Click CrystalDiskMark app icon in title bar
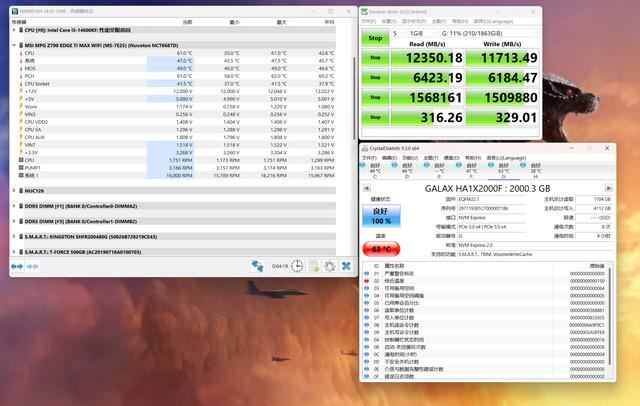The image size is (640, 406). pos(364,11)
